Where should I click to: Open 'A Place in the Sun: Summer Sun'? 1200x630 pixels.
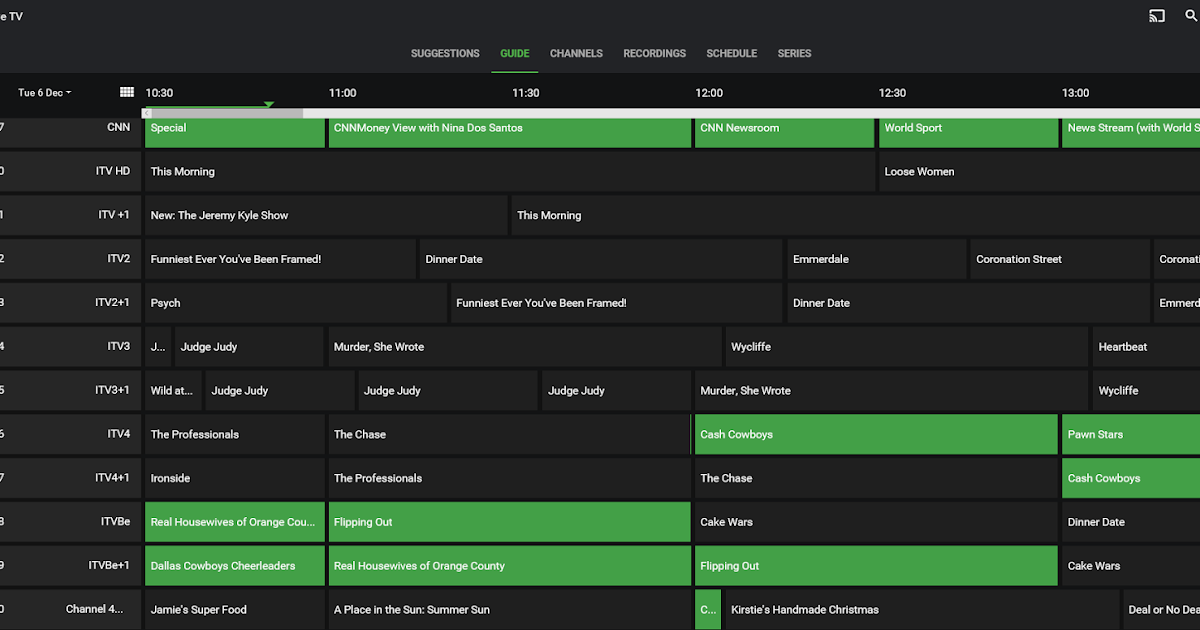click(510, 609)
